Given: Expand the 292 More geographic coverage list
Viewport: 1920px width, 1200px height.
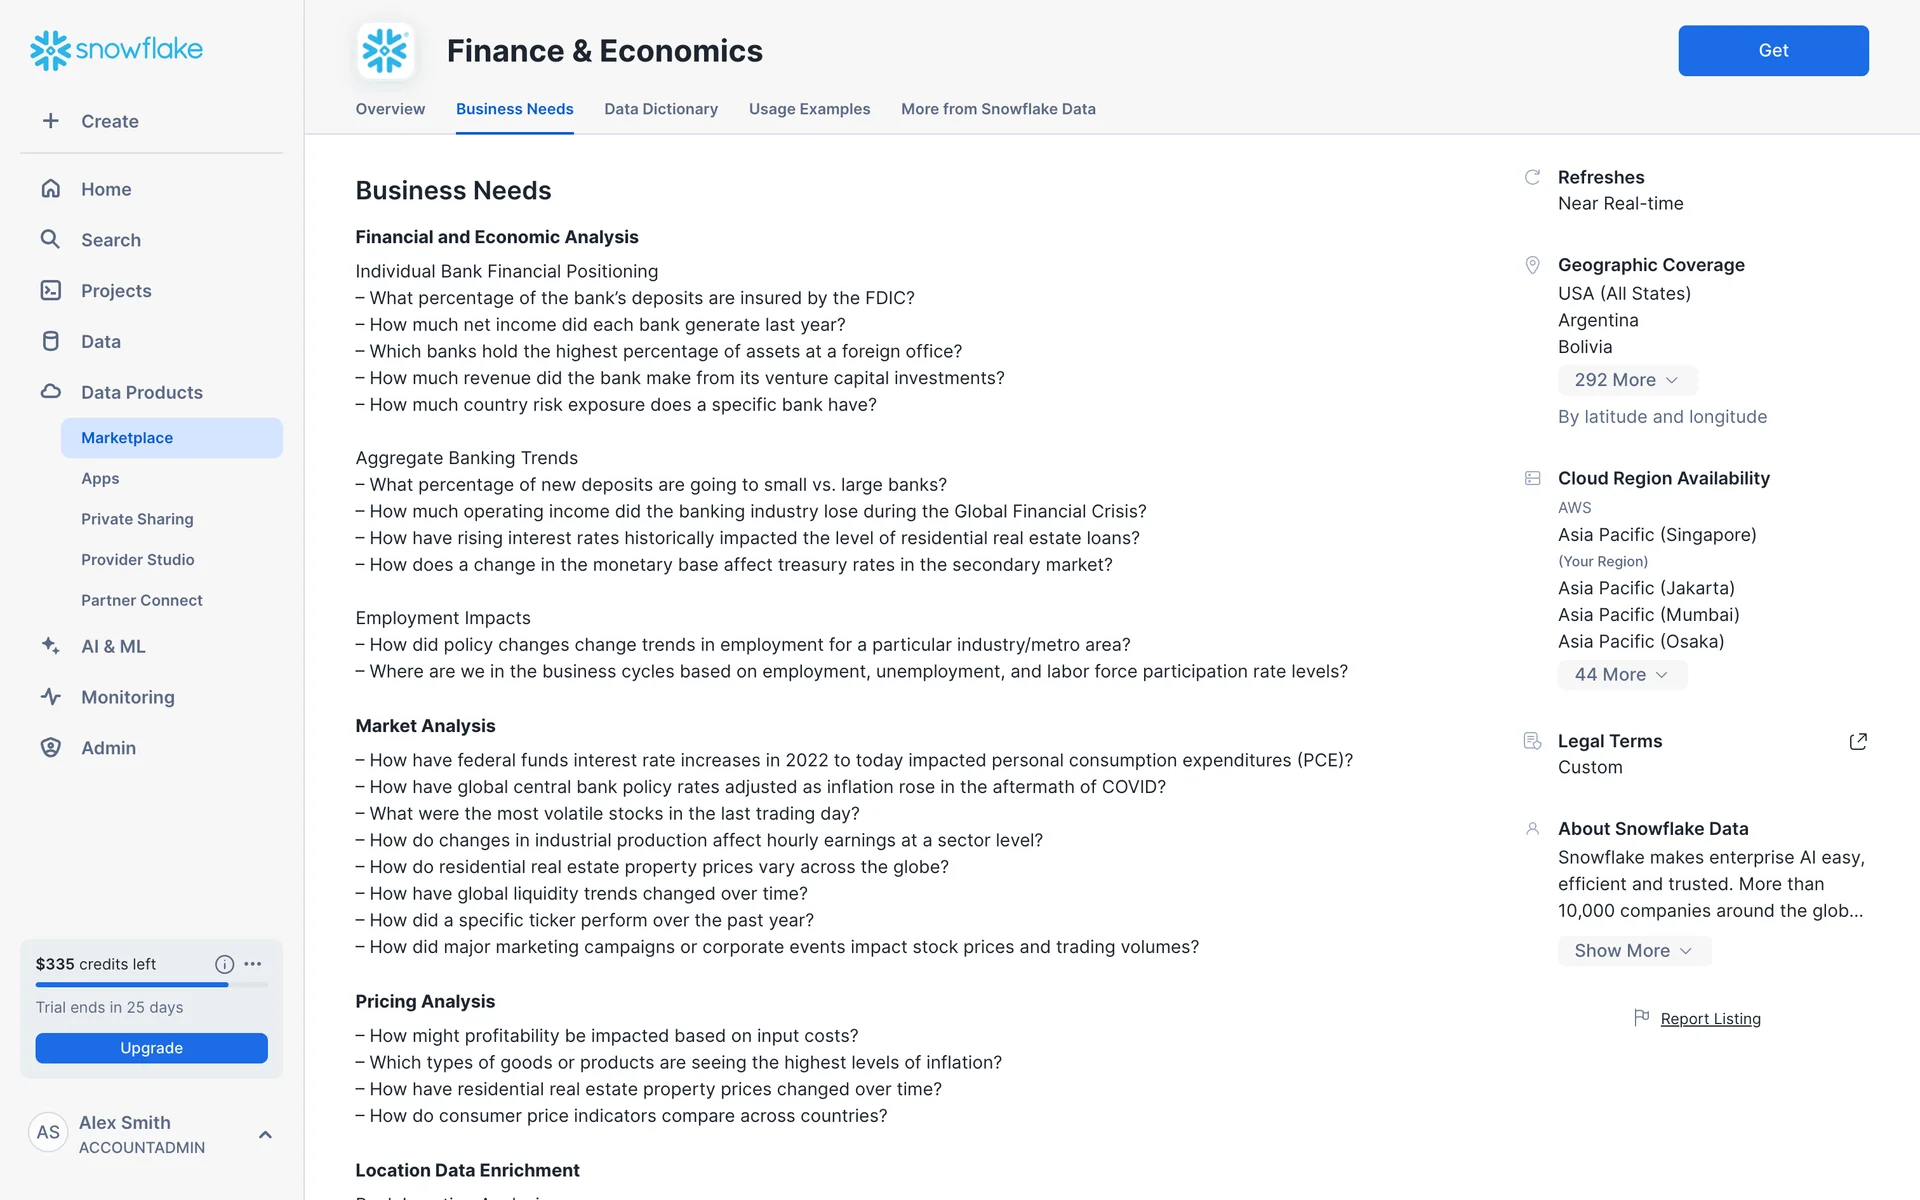Looking at the screenshot, I should coord(1626,380).
